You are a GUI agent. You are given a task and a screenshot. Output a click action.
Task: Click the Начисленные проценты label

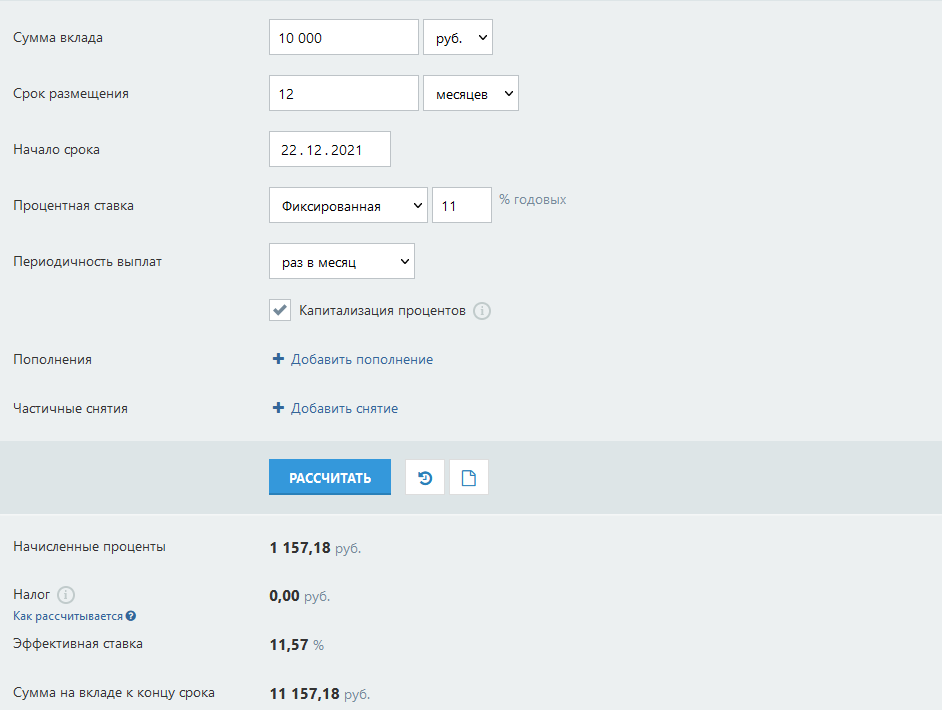[90, 547]
